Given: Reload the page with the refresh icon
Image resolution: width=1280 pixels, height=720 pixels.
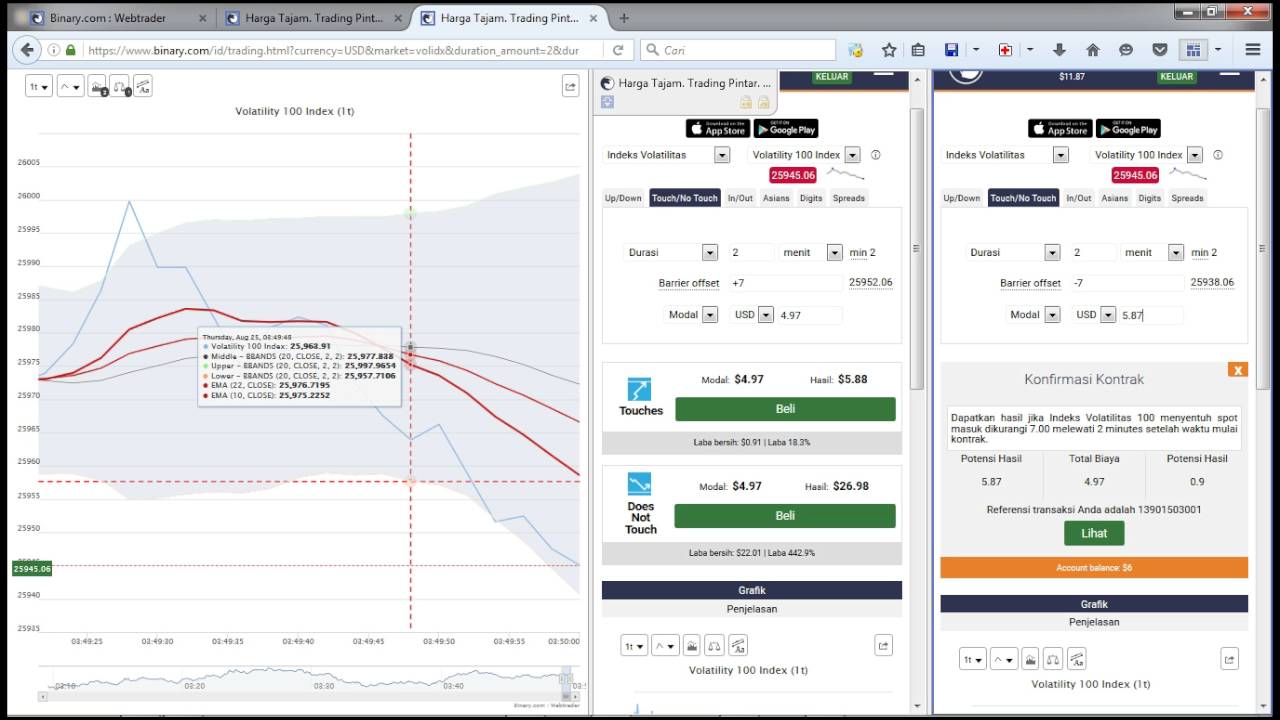Looking at the screenshot, I should tap(618, 50).
